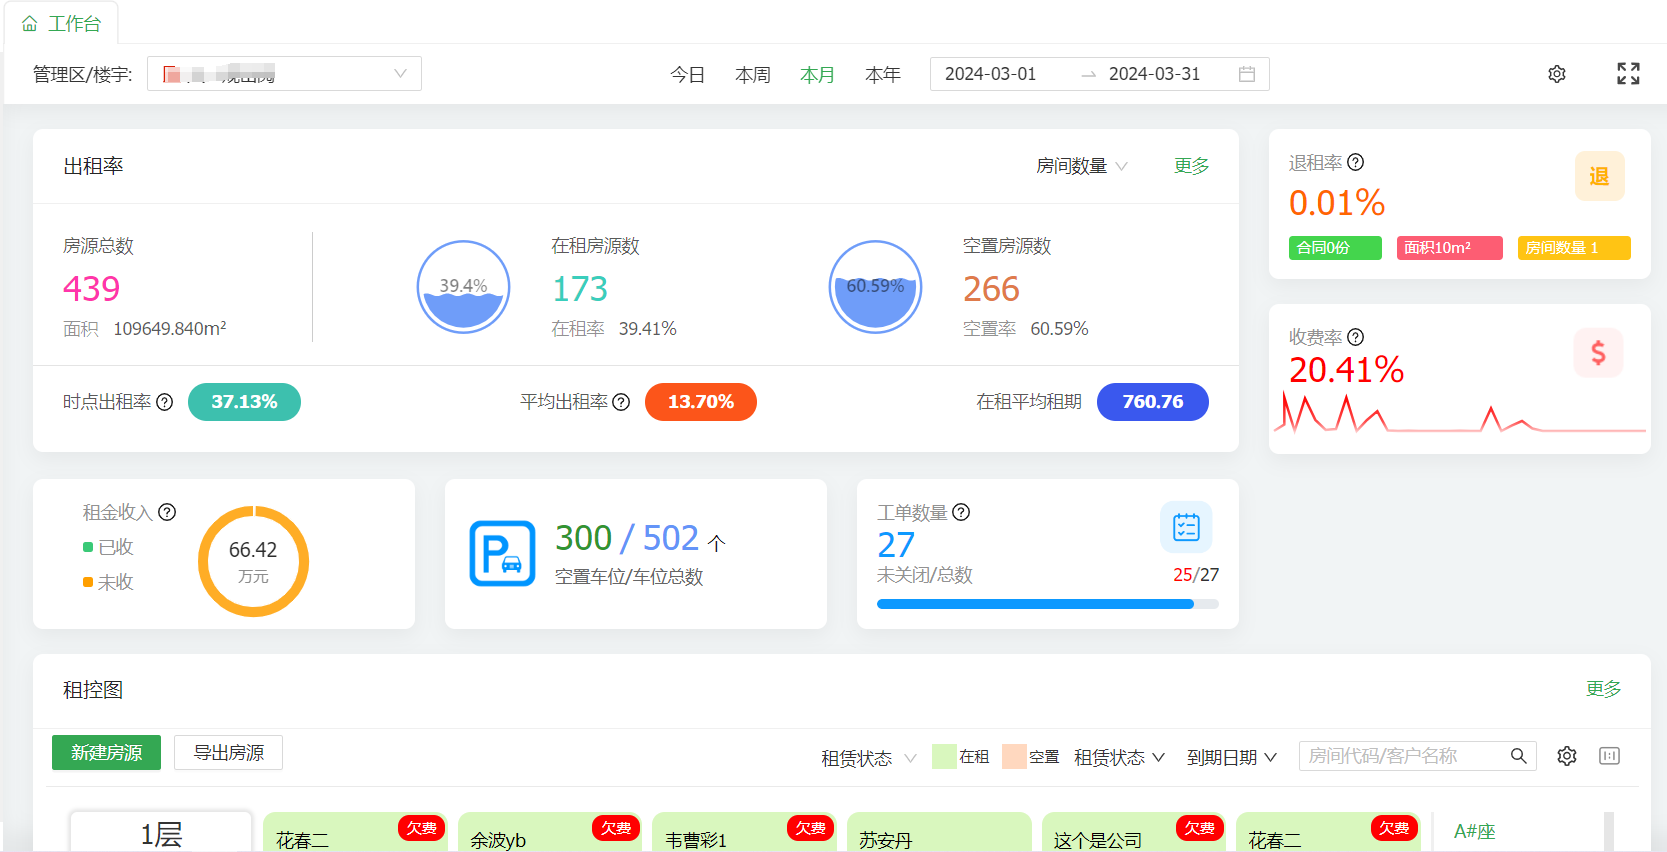Click the 13.70% 平均出租率 badge
1667x852 pixels.
click(x=701, y=402)
